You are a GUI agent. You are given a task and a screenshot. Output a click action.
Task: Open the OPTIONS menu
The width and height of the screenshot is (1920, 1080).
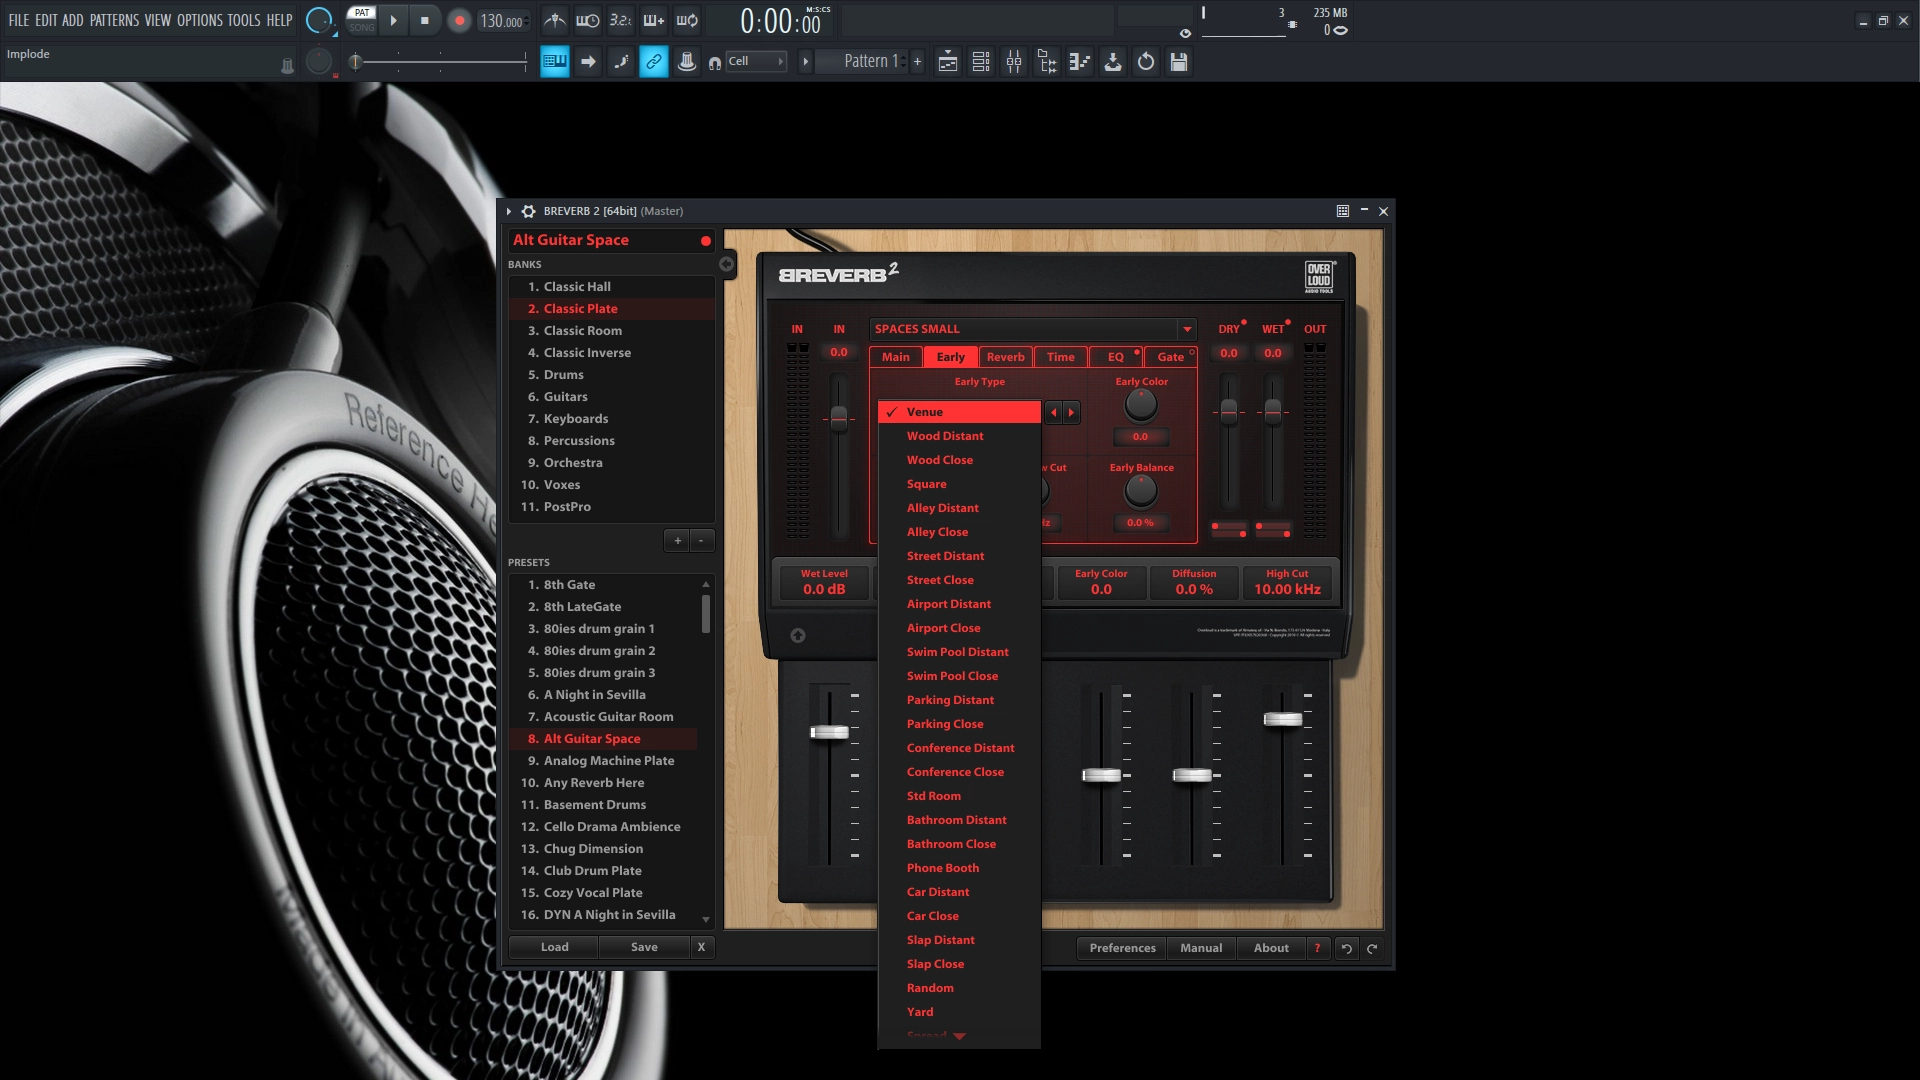point(200,20)
